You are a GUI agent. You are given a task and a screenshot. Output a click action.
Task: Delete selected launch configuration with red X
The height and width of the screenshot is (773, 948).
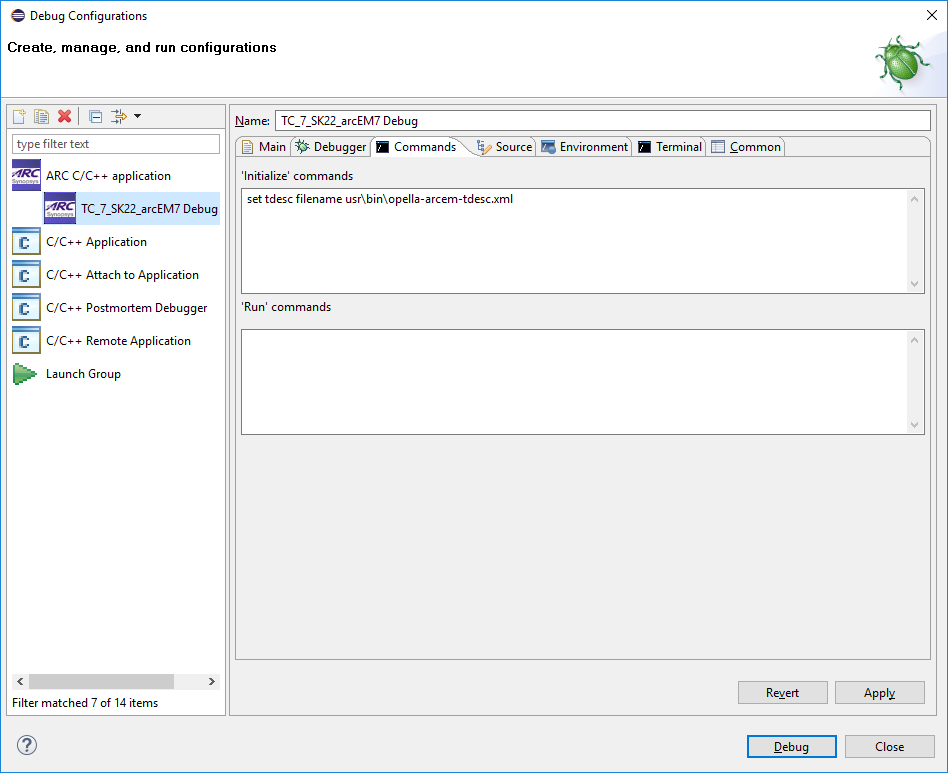click(65, 116)
